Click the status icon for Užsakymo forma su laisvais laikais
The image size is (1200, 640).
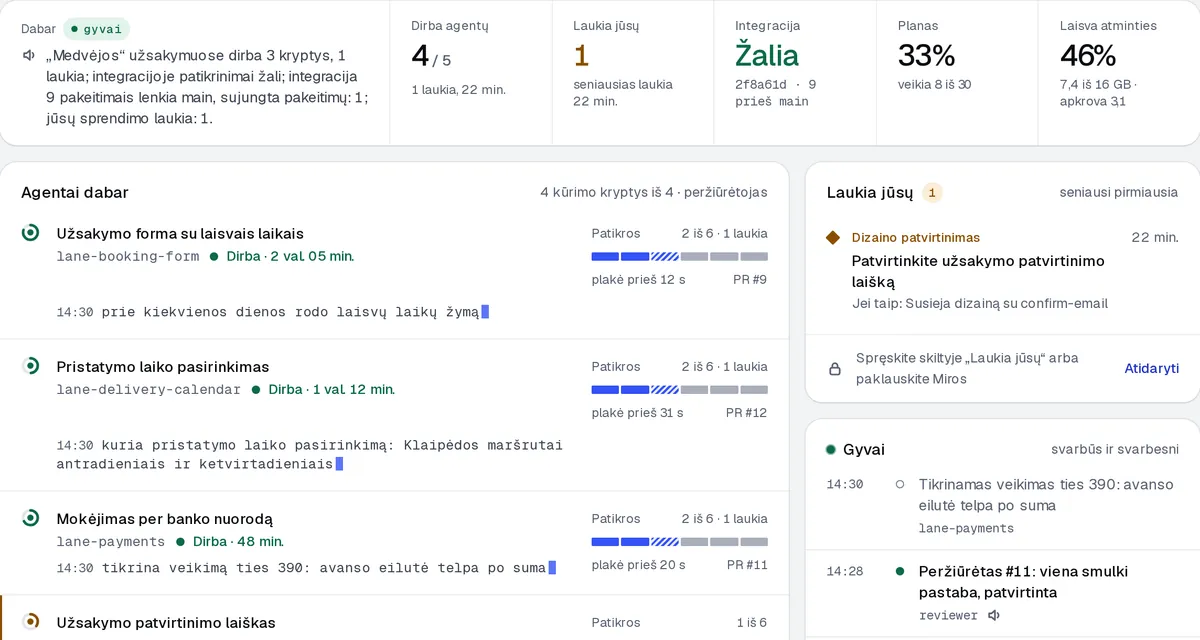[x=31, y=233]
